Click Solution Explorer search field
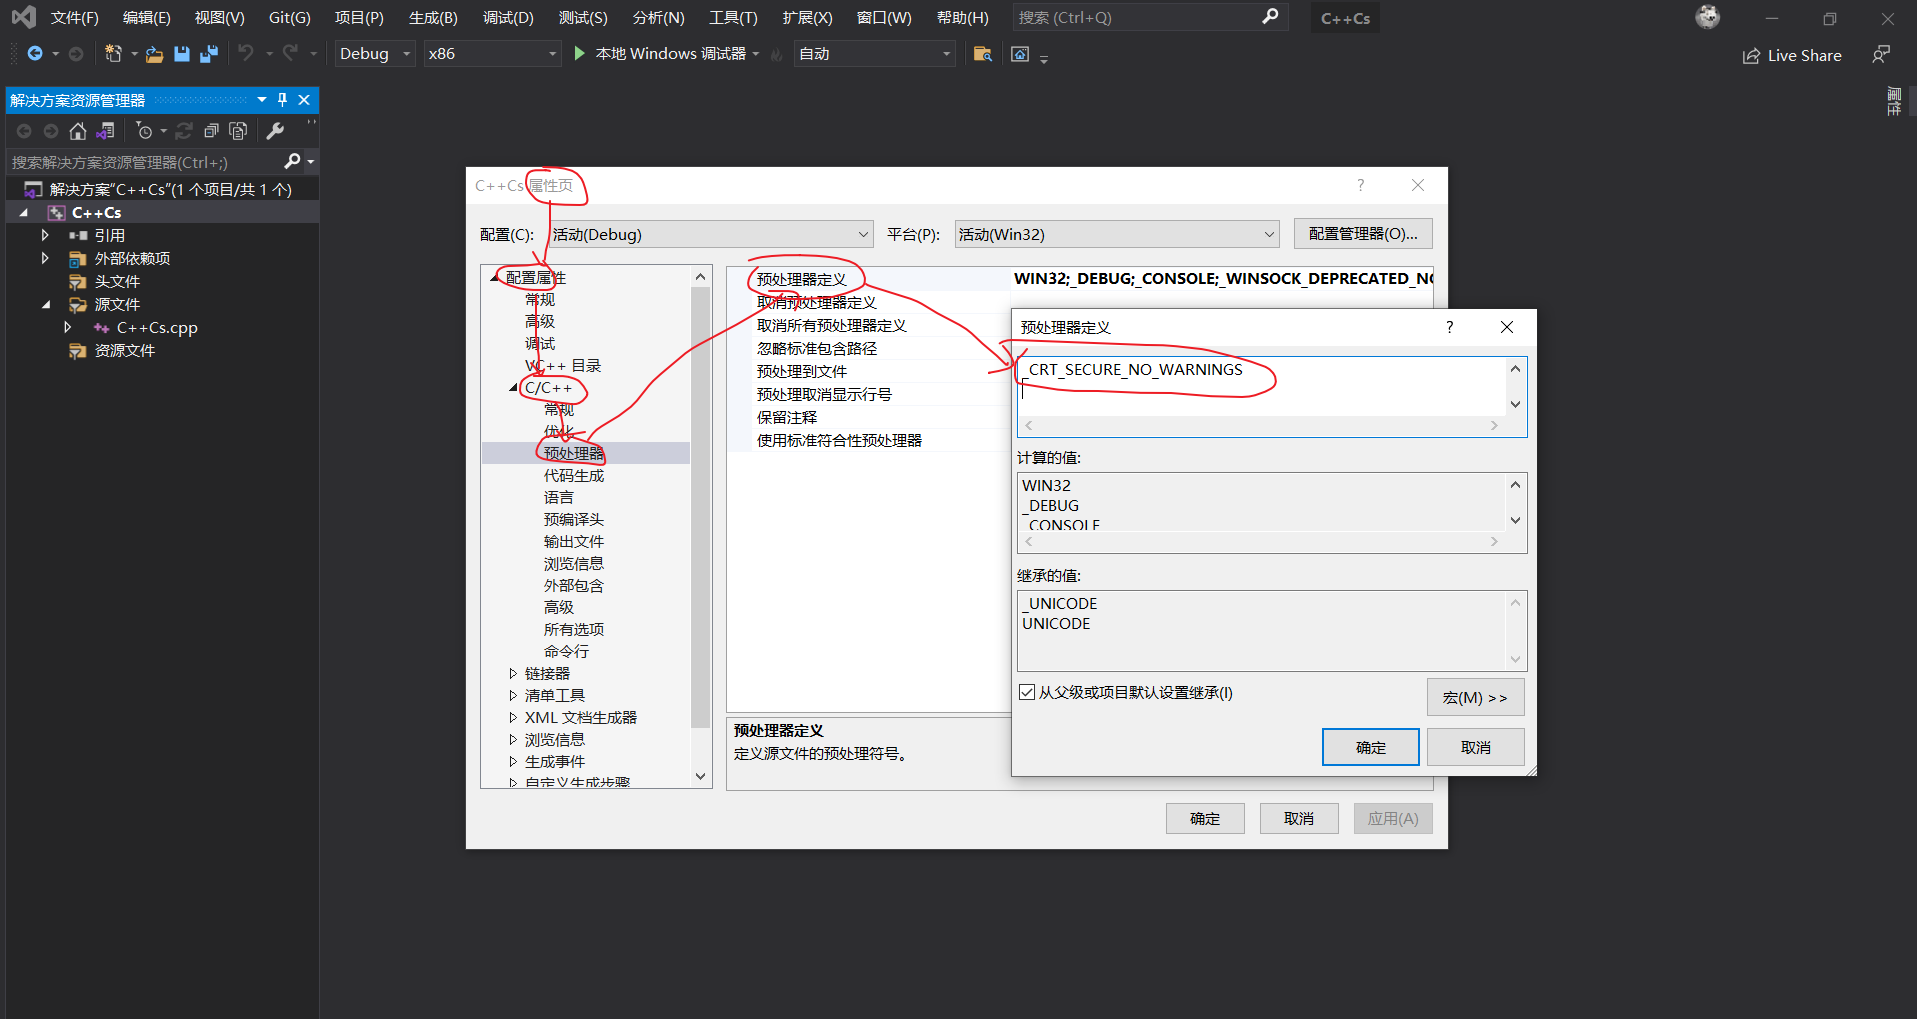Viewport: 1917px width, 1019px height. tap(145, 162)
